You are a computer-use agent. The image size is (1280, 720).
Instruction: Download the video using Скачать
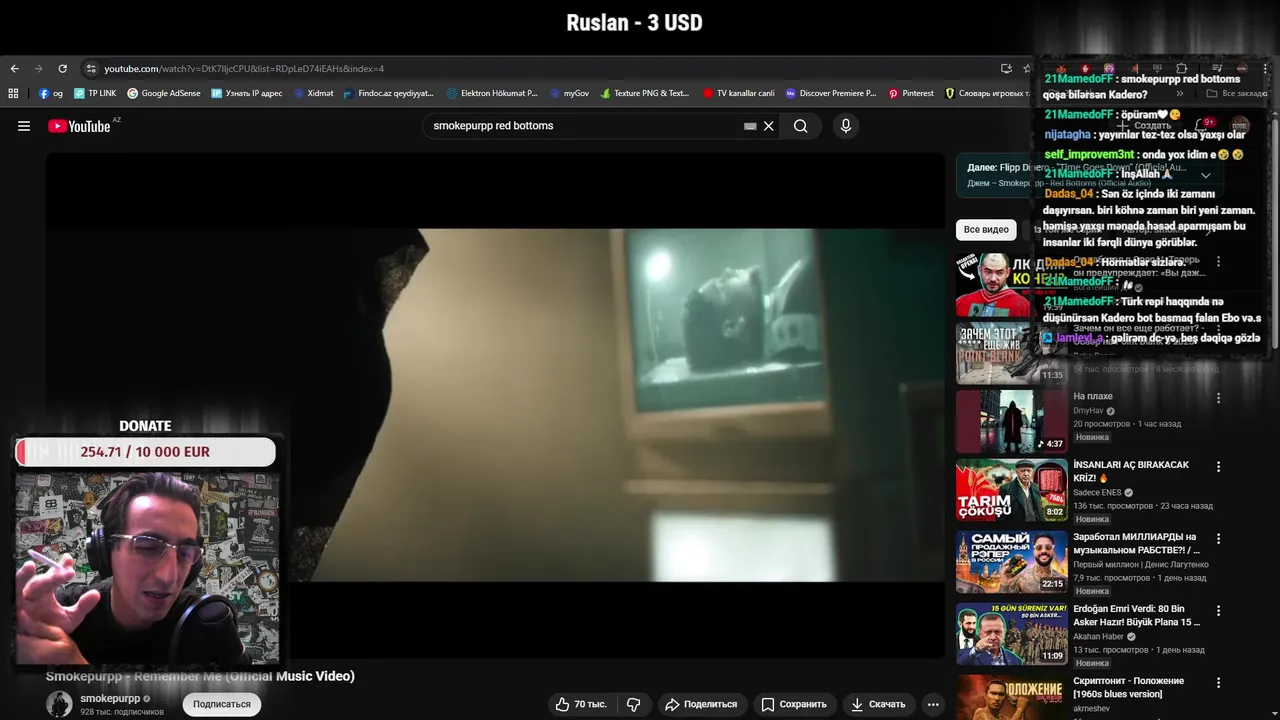(878, 704)
